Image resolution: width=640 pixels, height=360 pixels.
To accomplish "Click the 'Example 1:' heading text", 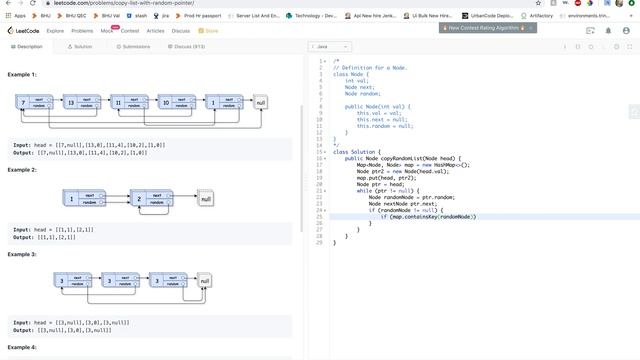I will [22, 75].
